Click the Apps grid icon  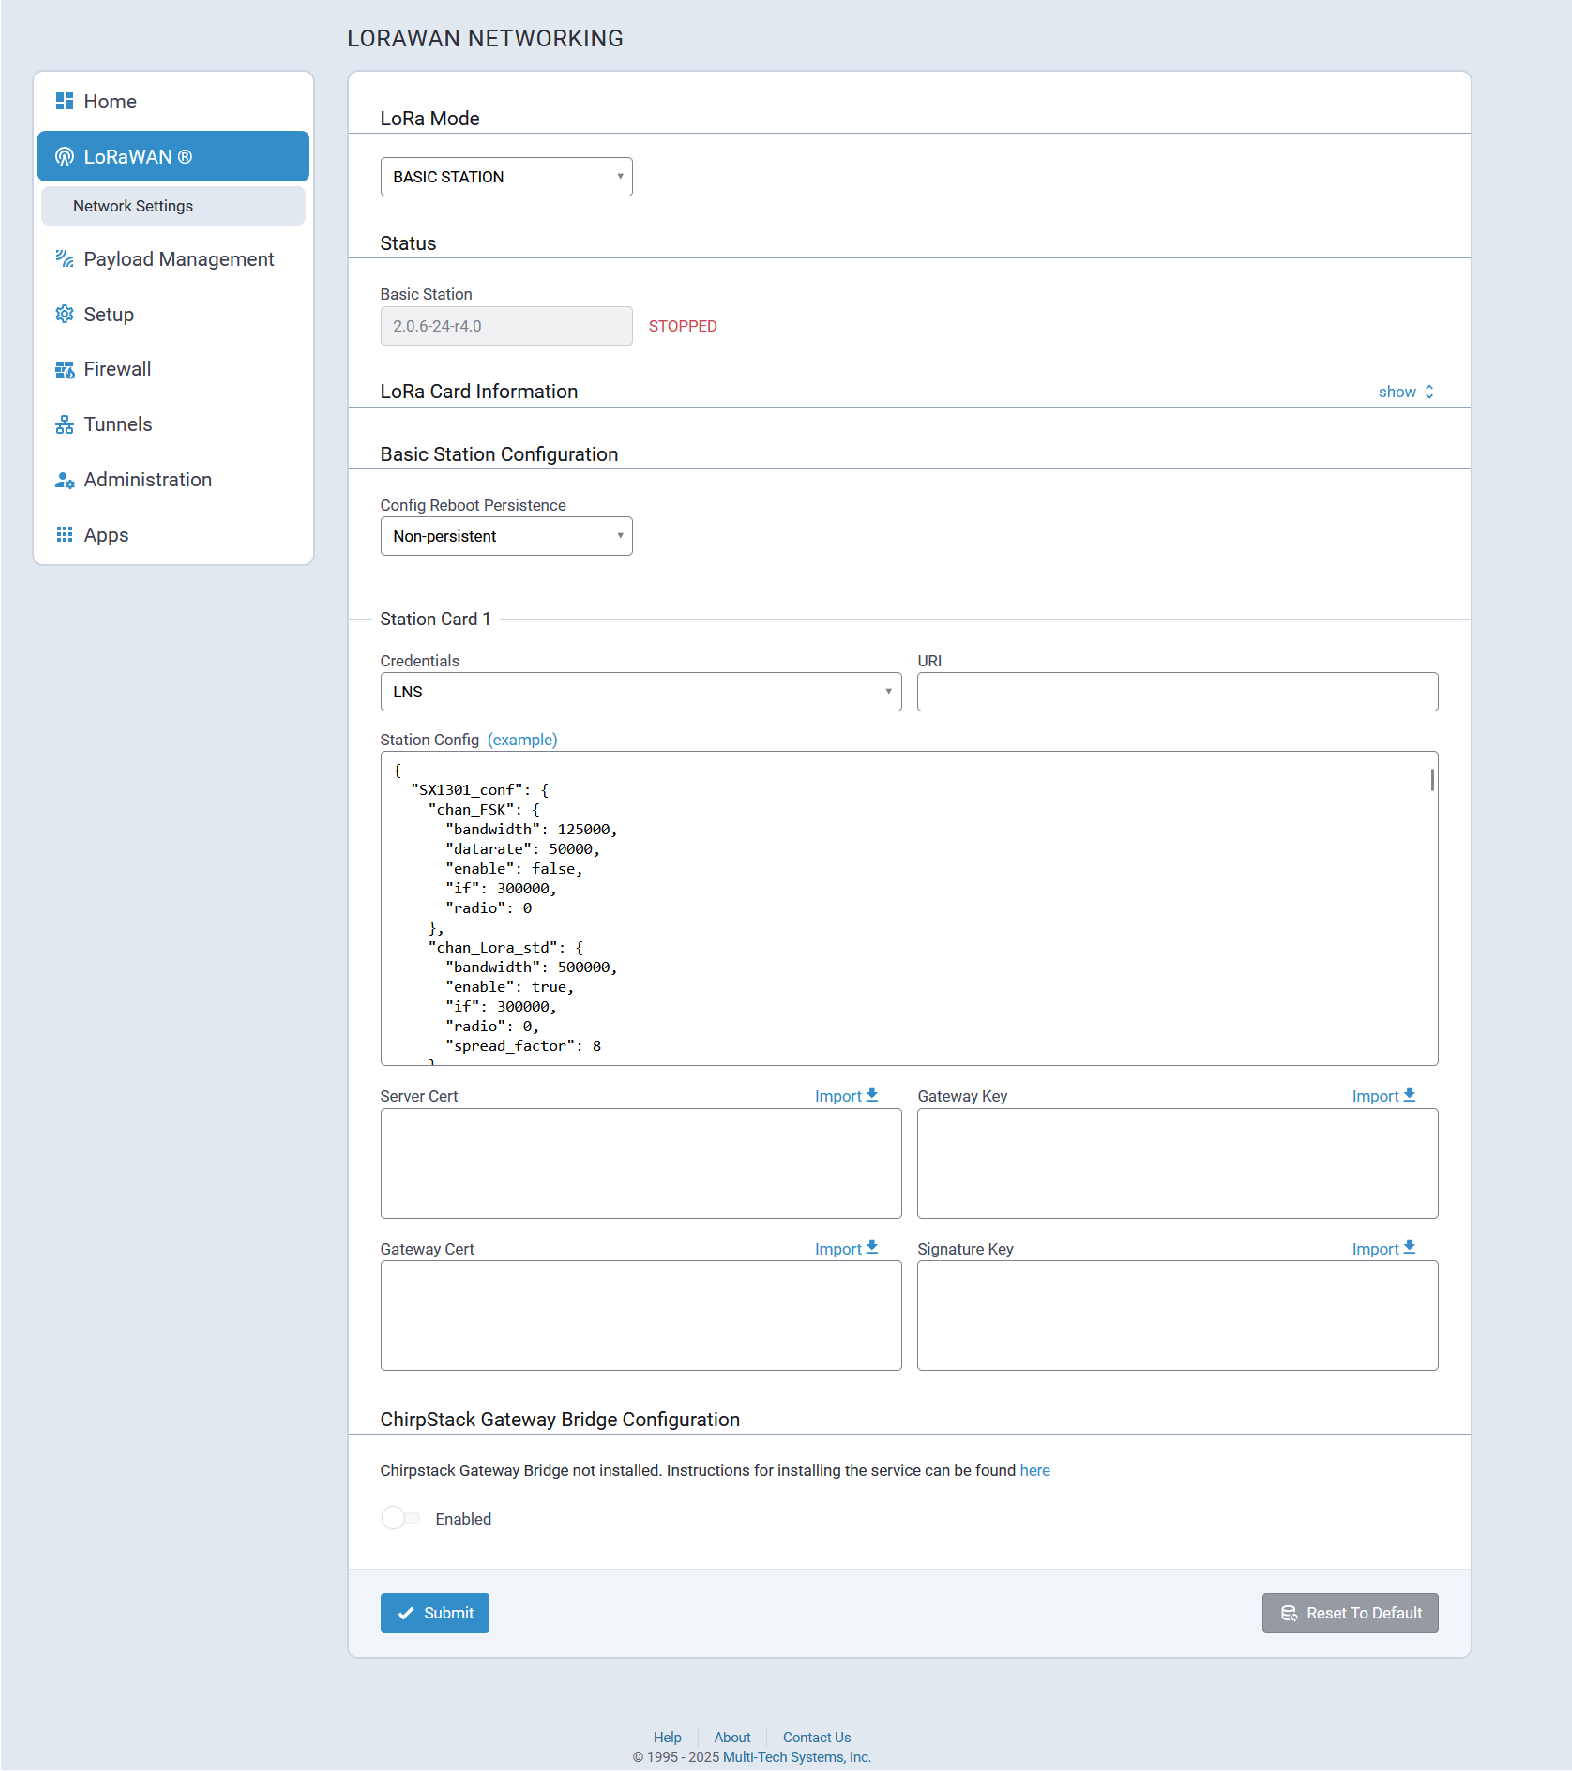pos(64,535)
